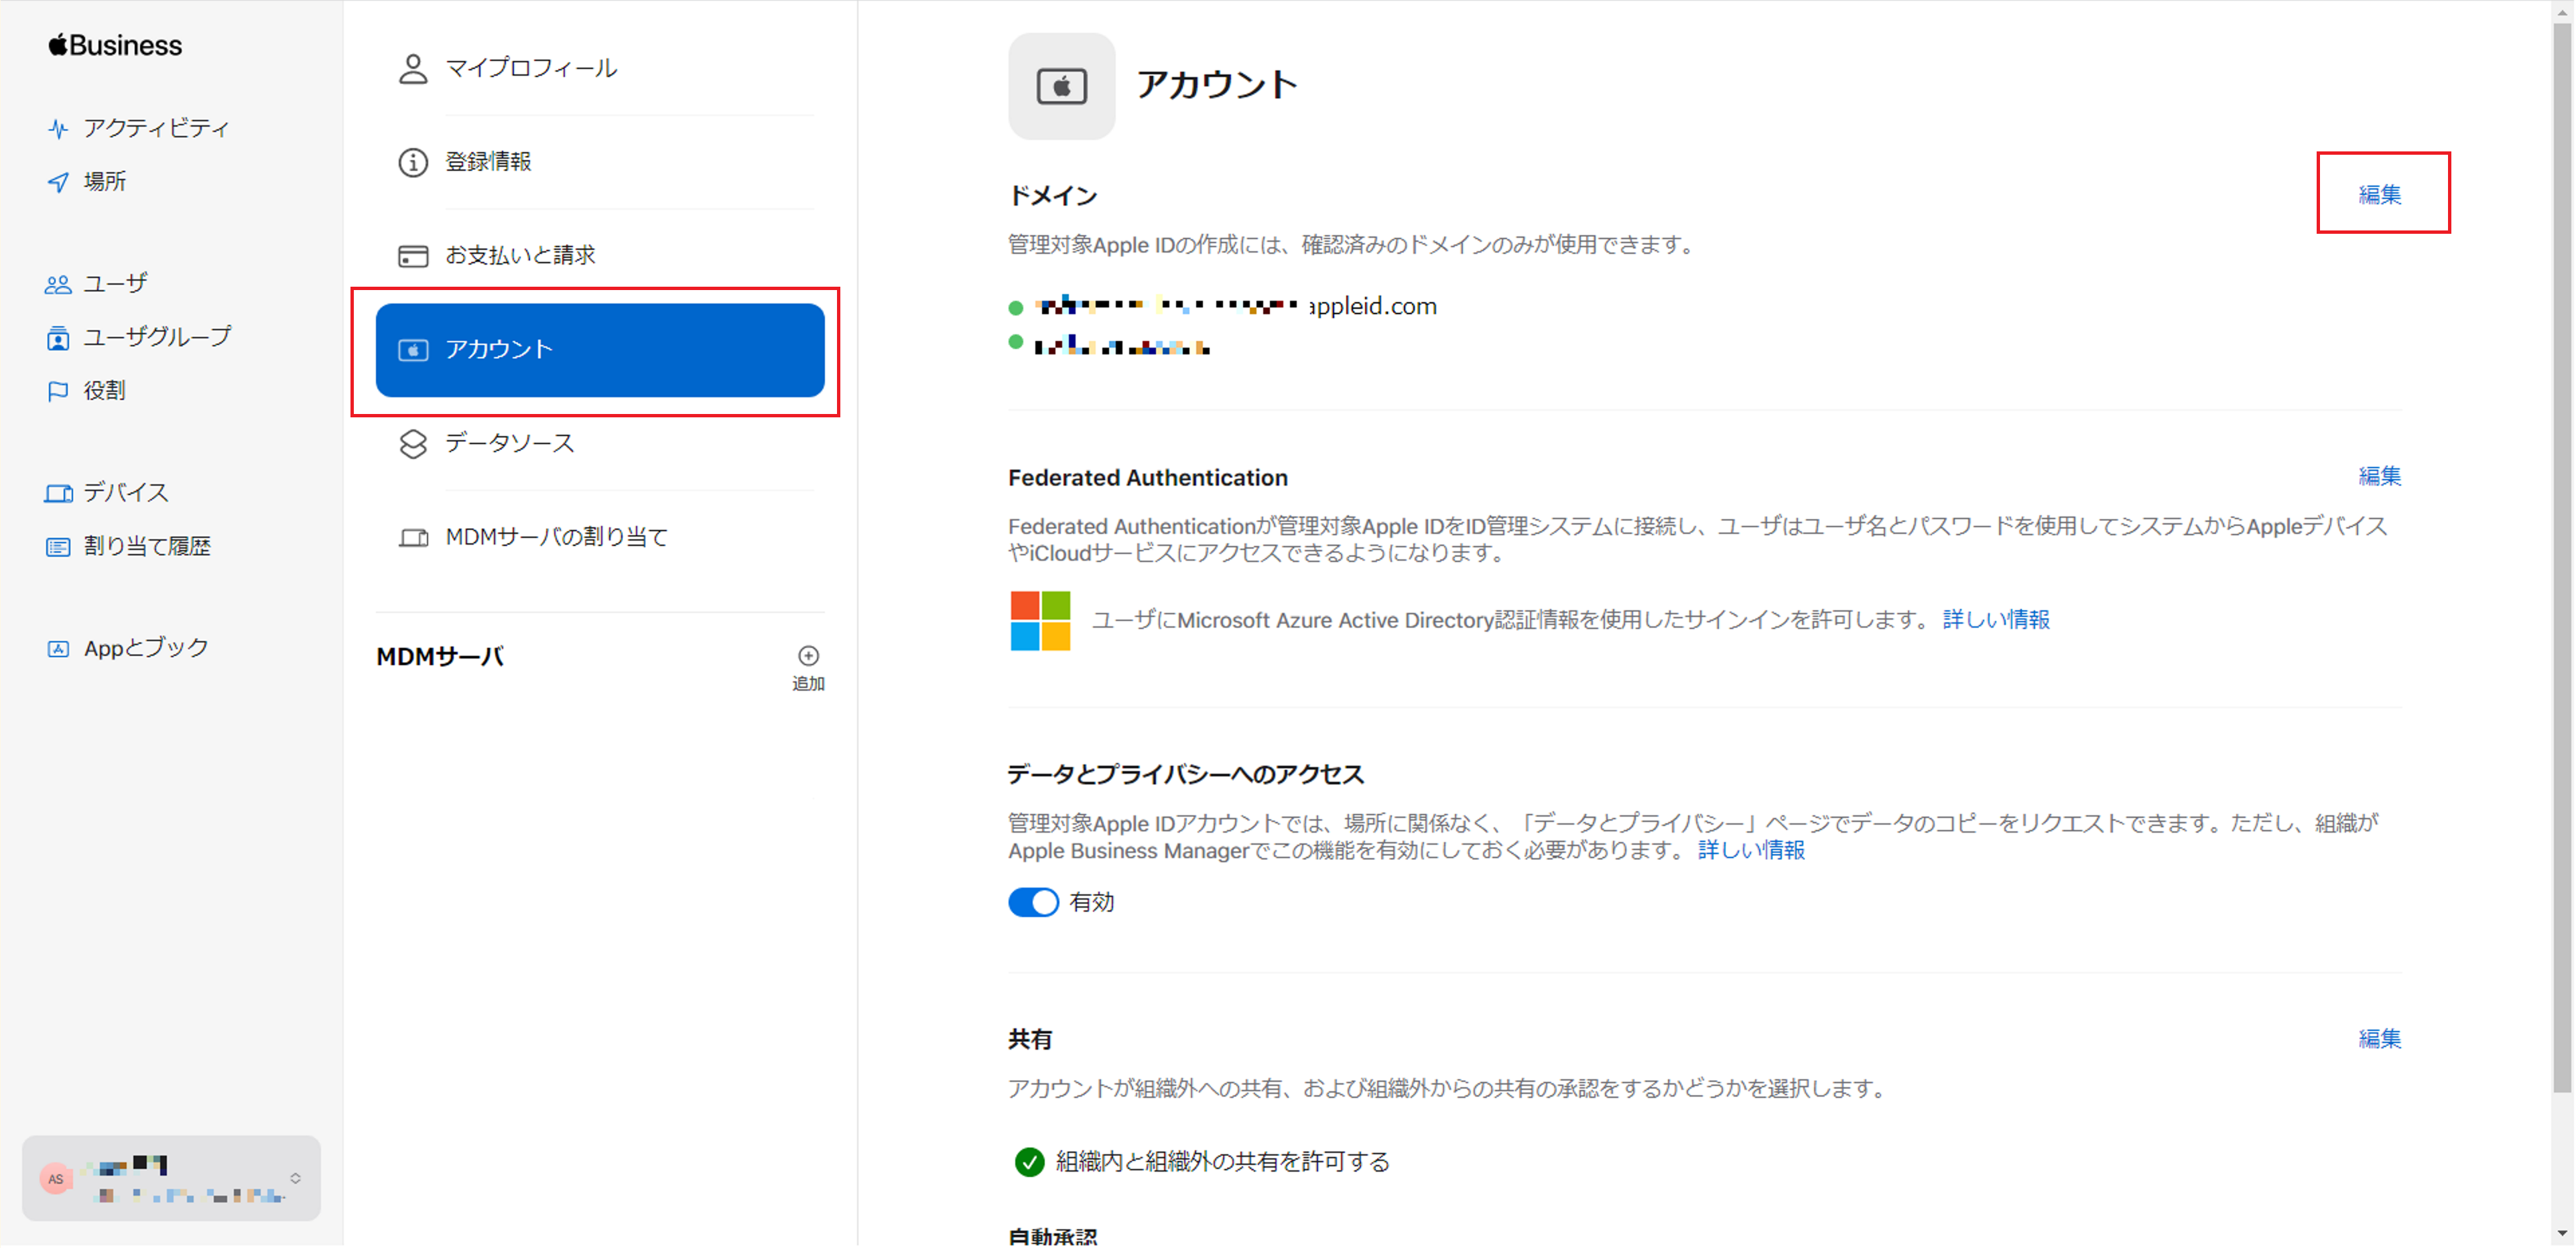This screenshot has width=2576, height=1248.
Task: Open 詳しい情報 link about Azure Active Directory
Action: pyautogui.click(x=1996, y=620)
